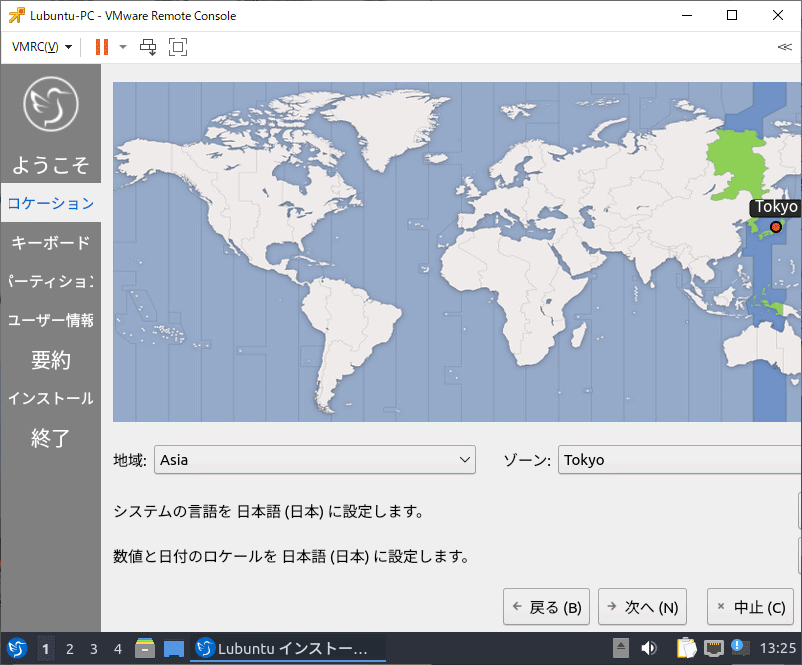Click the show desktop blue icon
The image size is (802, 665).
[174, 649]
